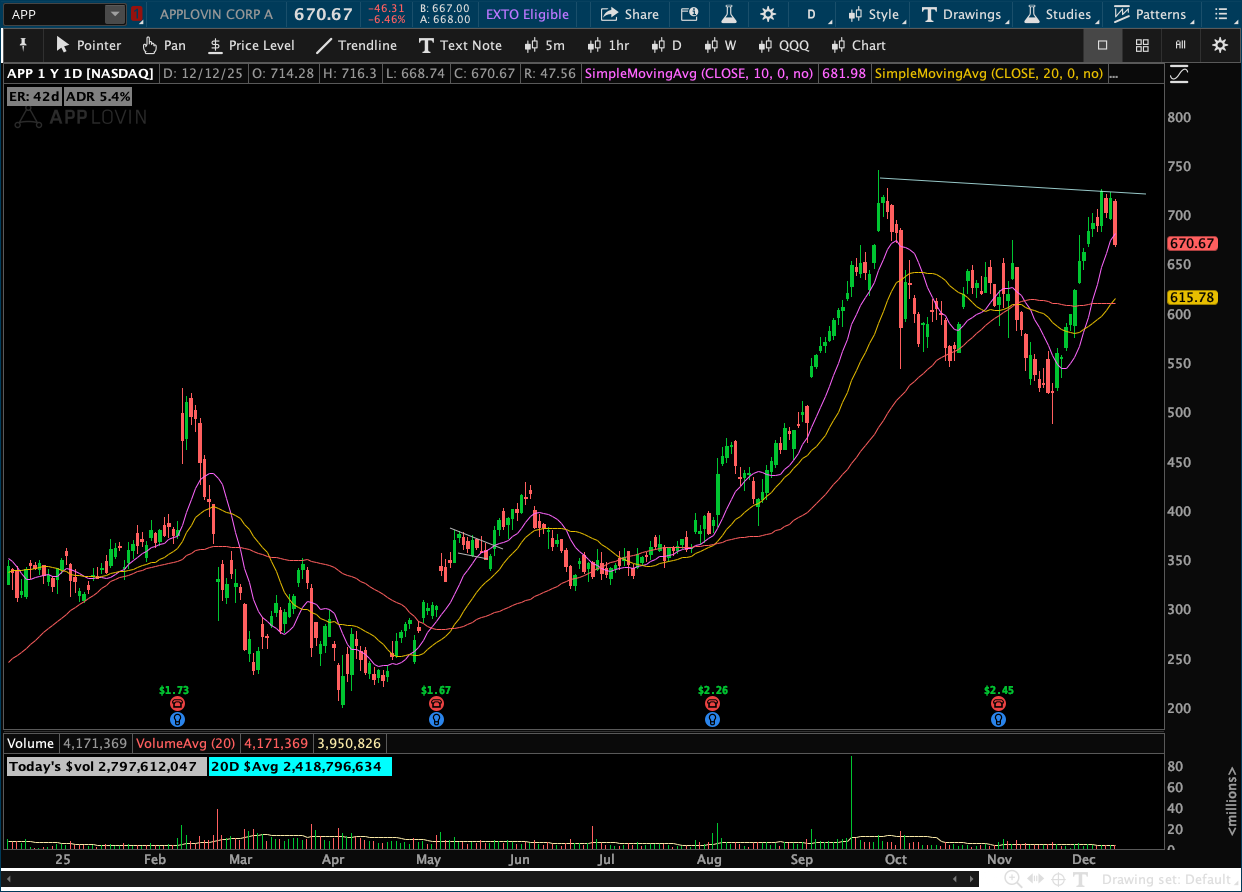This screenshot has height=892, width=1242.
Task: Click the ask price A: 668.00
Action: [x=445, y=20]
